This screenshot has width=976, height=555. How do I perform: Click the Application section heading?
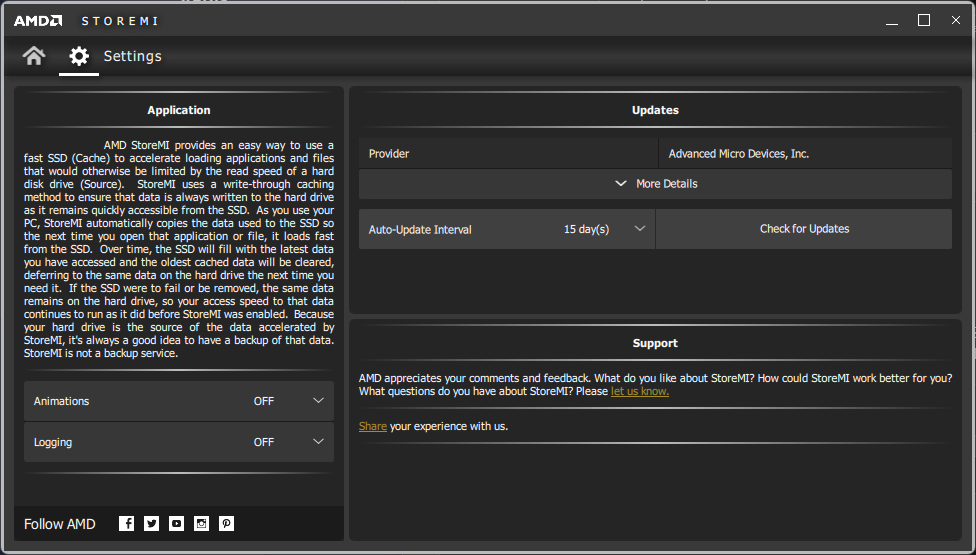point(179,110)
